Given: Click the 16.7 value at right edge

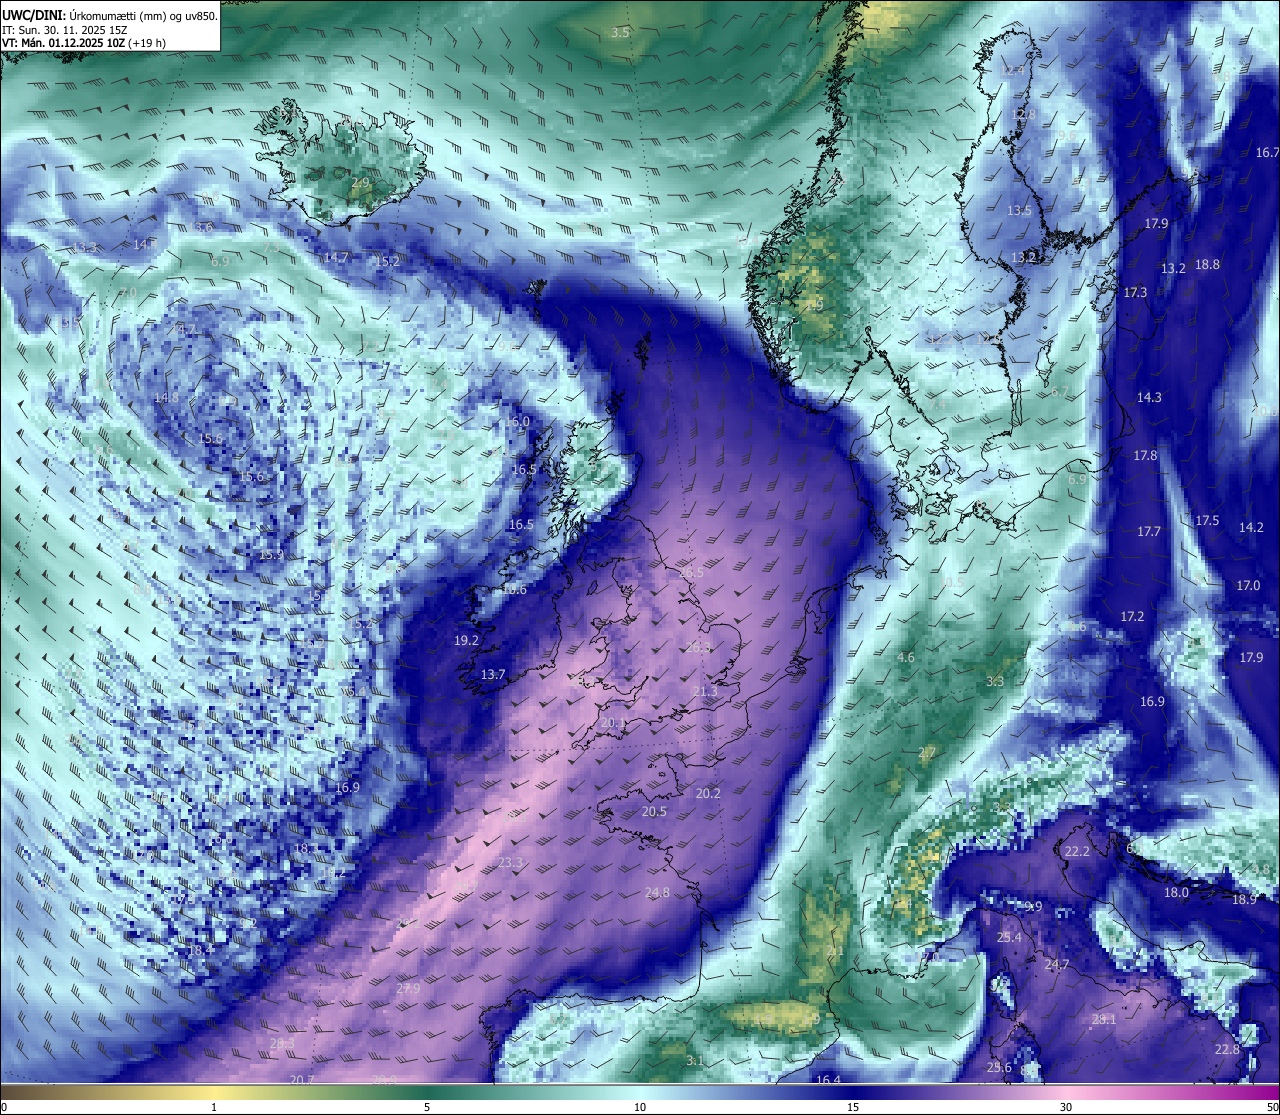Looking at the screenshot, I should (x=1267, y=153).
